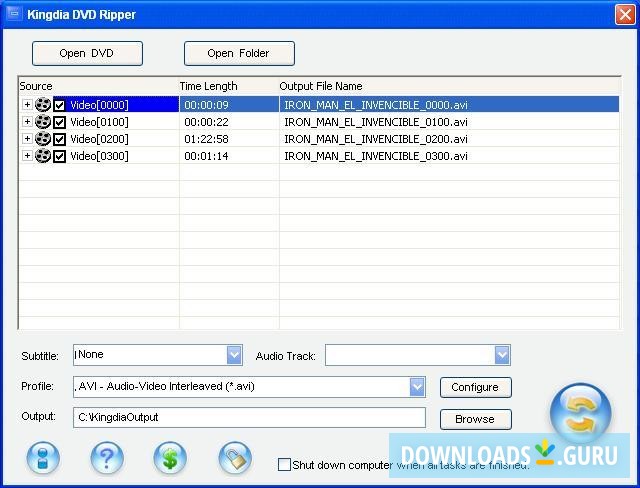Viewport: 640px width, 488px height.
Task: Click output name IRON_MAN_EL_INVENCIBLE_0300.avi
Action: click(376, 156)
